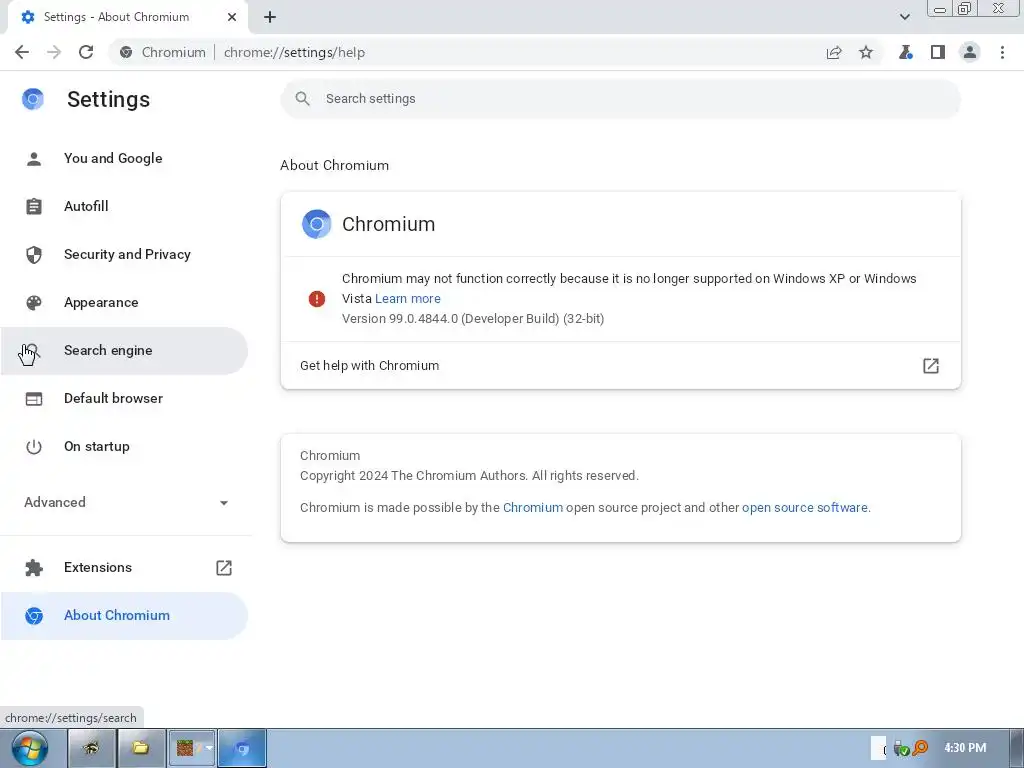Open Default browser settings
This screenshot has height=768, width=1024.
tap(124, 398)
